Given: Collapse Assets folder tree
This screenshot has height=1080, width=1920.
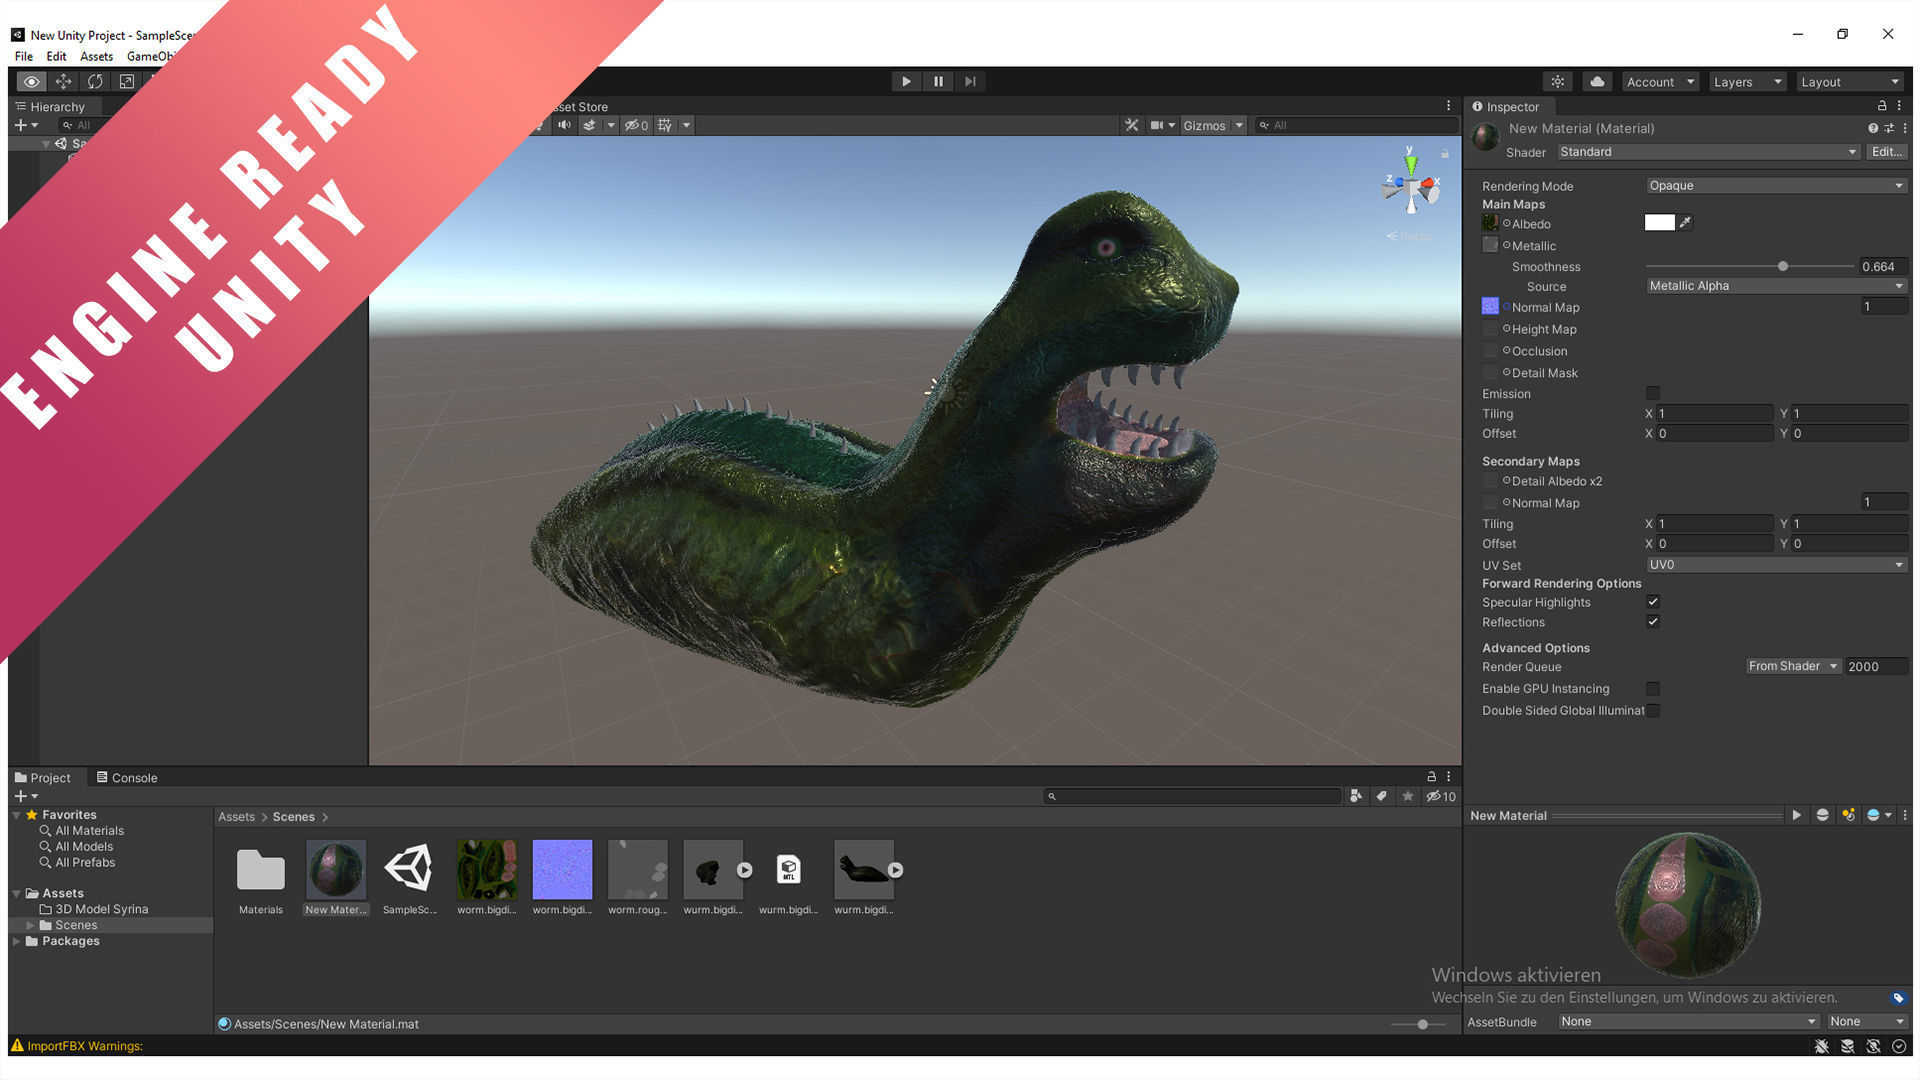Looking at the screenshot, I should click(x=17, y=893).
